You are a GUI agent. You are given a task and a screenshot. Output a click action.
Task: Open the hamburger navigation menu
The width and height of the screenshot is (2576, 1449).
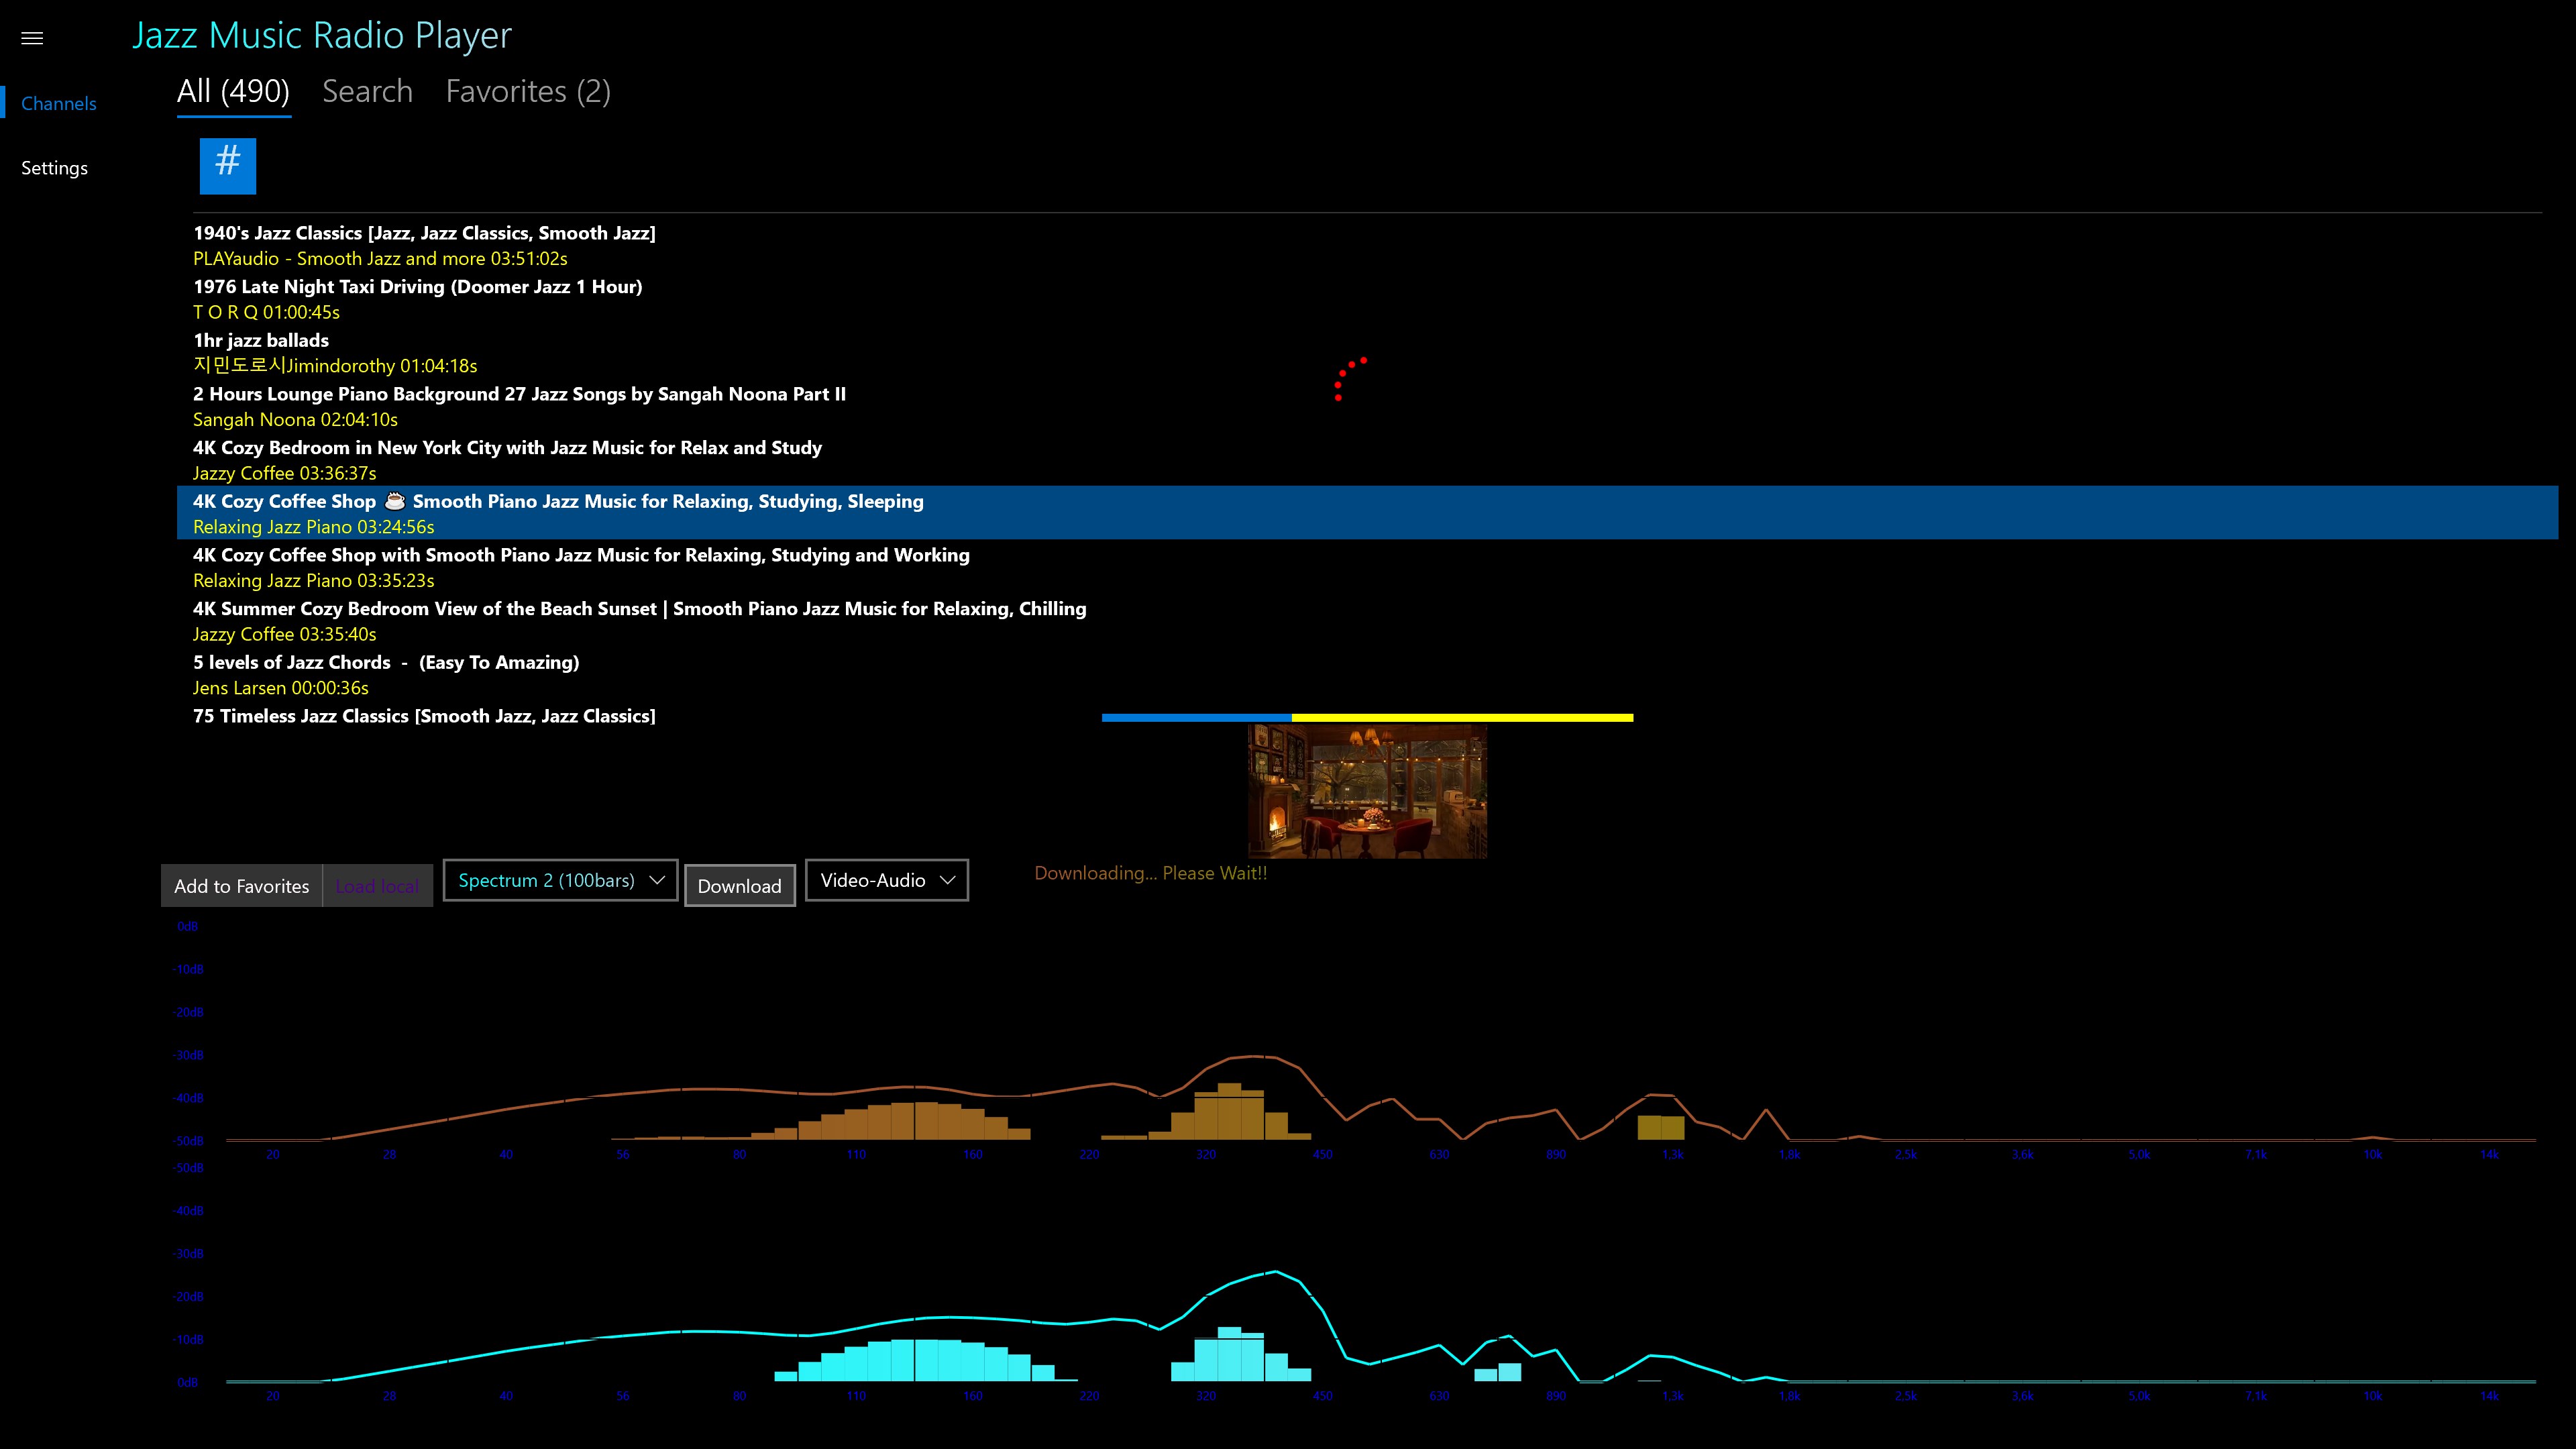pyautogui.click(x=32, y=38)
